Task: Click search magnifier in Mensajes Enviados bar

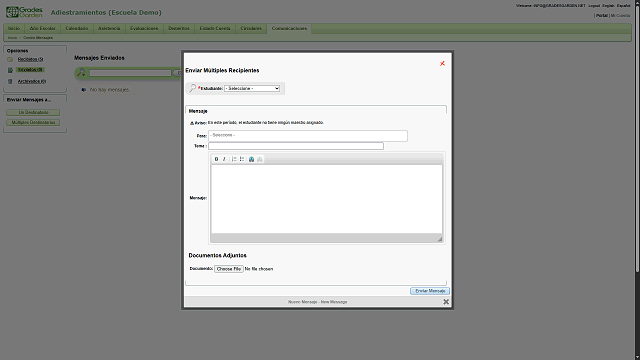Action: [x=81, y=73]
